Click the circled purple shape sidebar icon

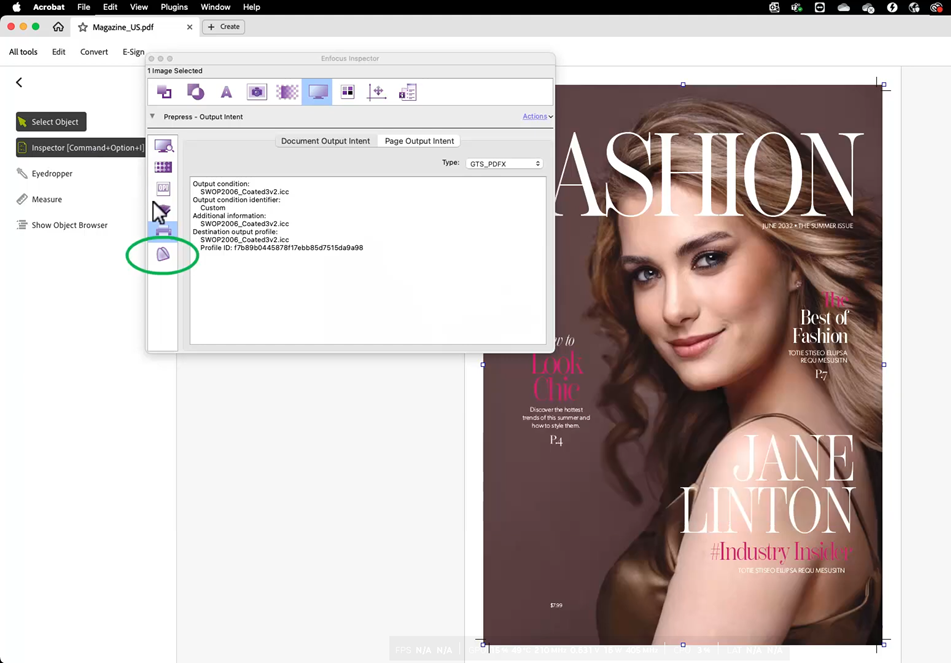click(163, 255)
